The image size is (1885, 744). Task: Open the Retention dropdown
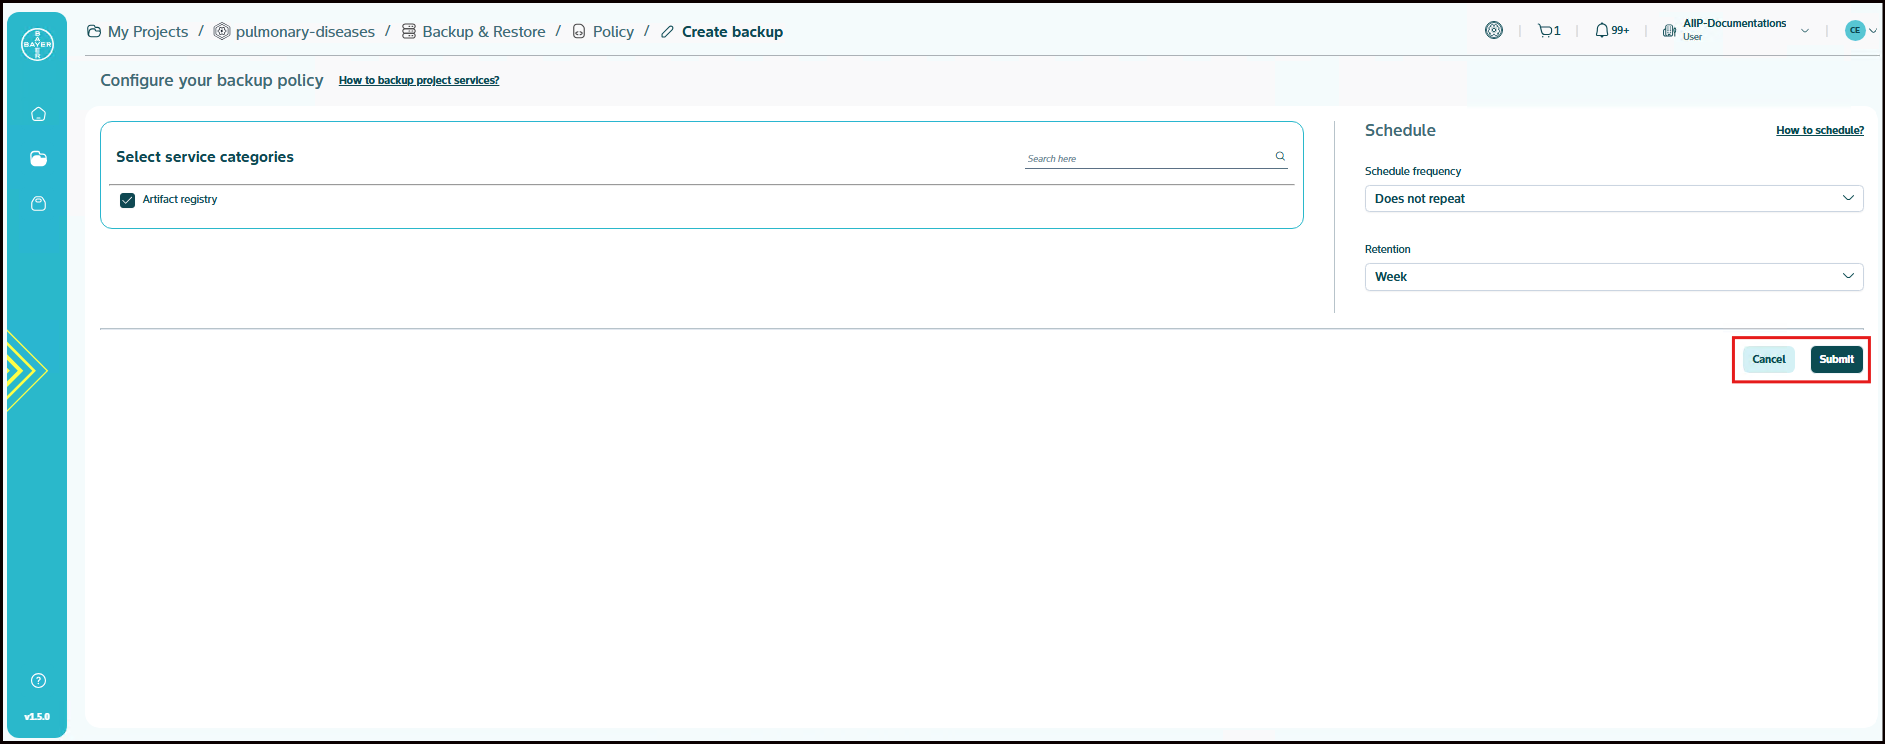(x=1613, y=277)
